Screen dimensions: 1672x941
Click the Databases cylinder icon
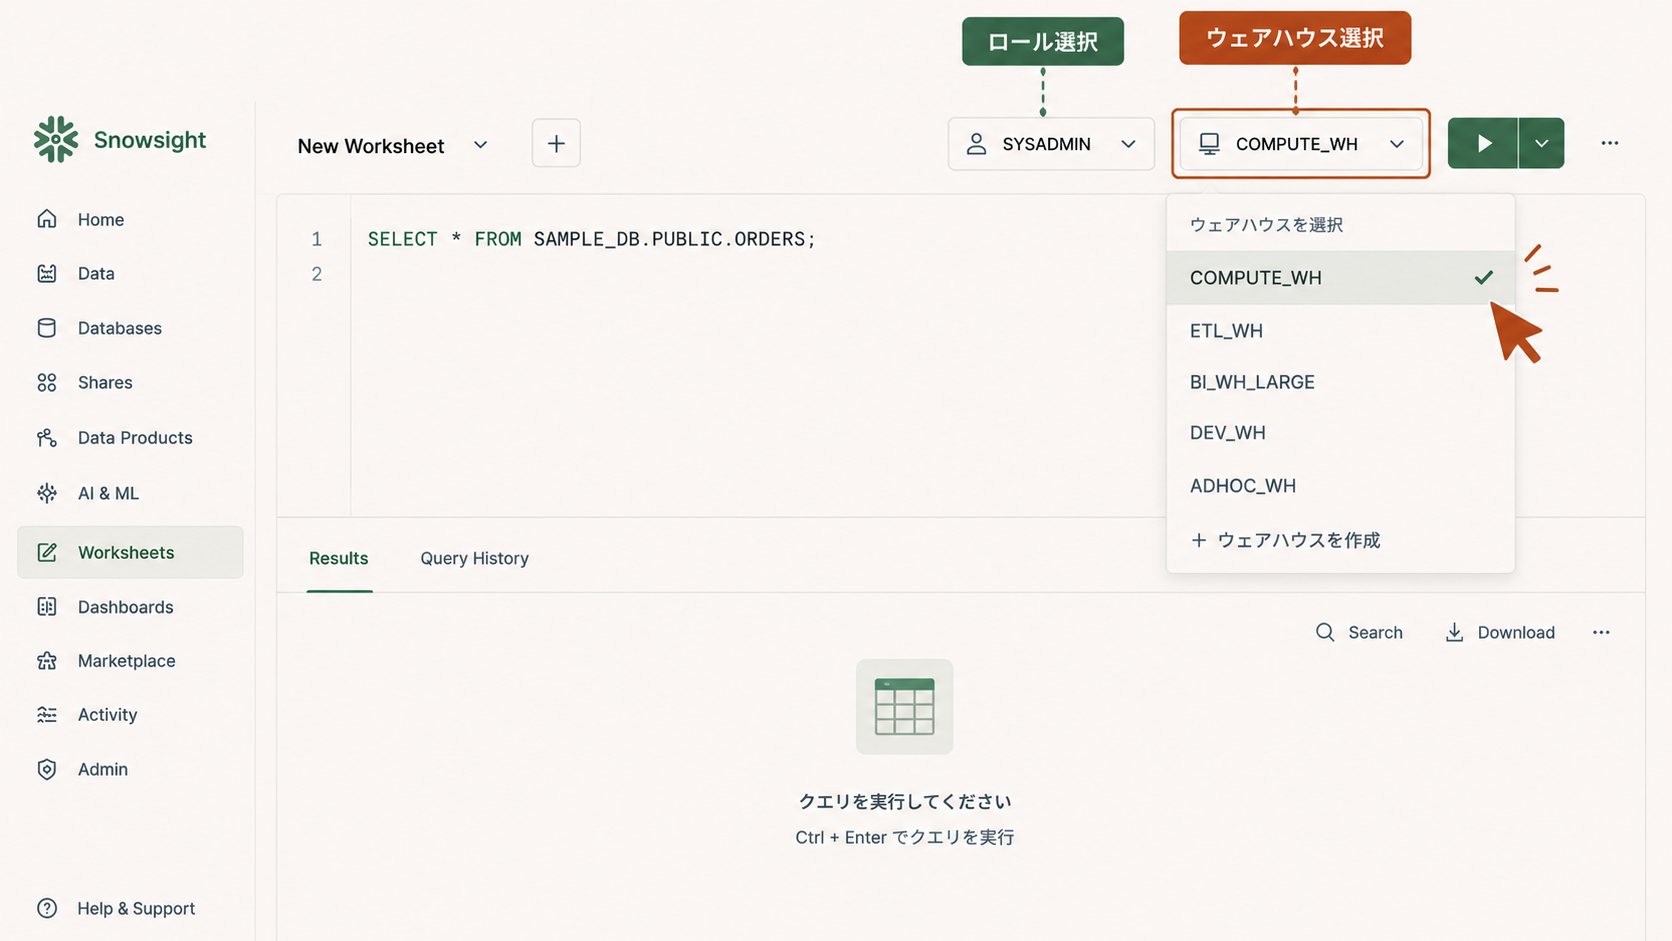click(47, 328)
